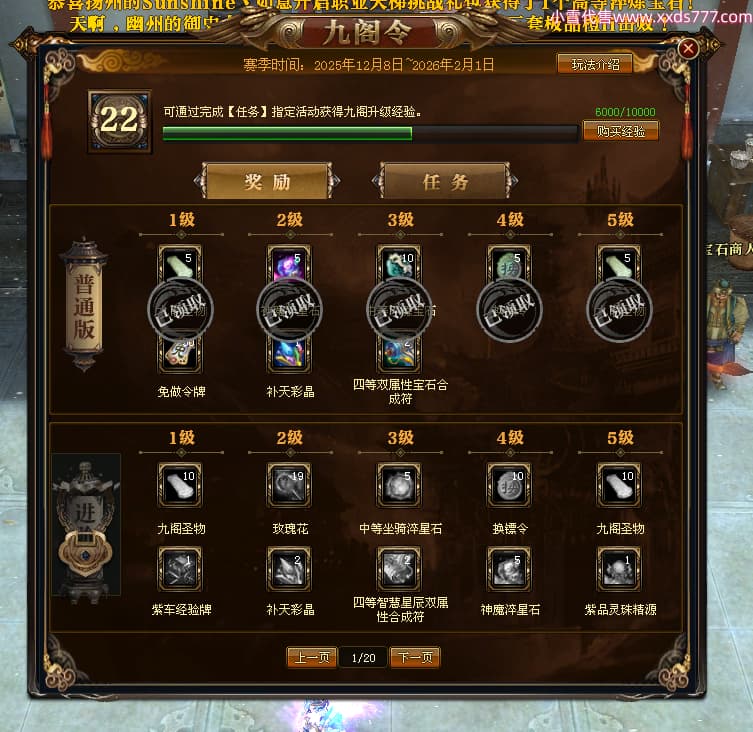Click the 免做令牌 icon in the normal tier
Image resolution: width=753 pixels, height=732 pixels.
[180, 354]
